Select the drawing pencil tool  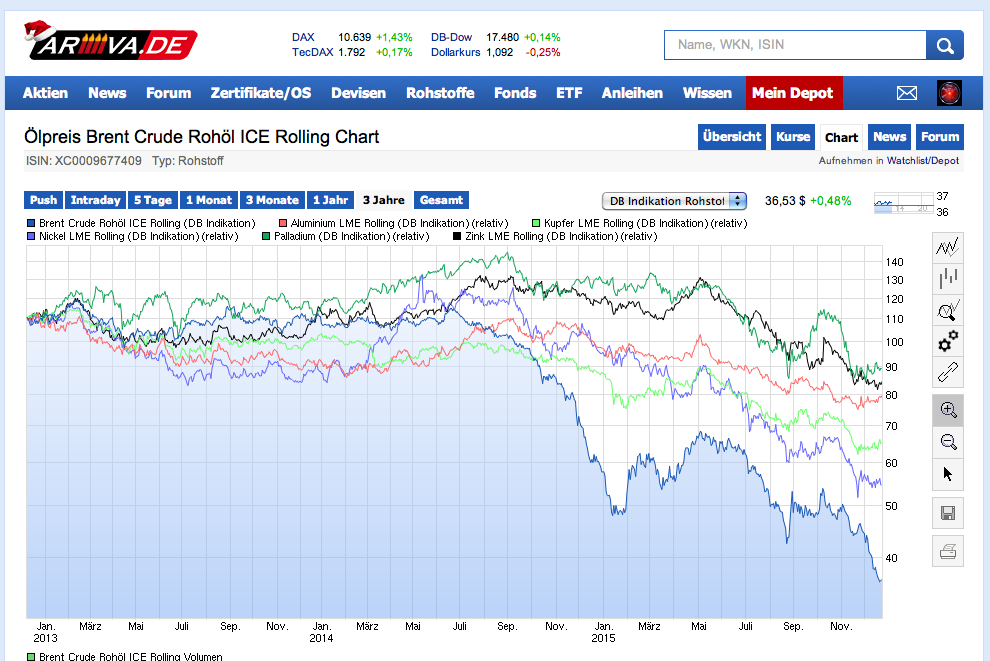(x=947, y=372)
